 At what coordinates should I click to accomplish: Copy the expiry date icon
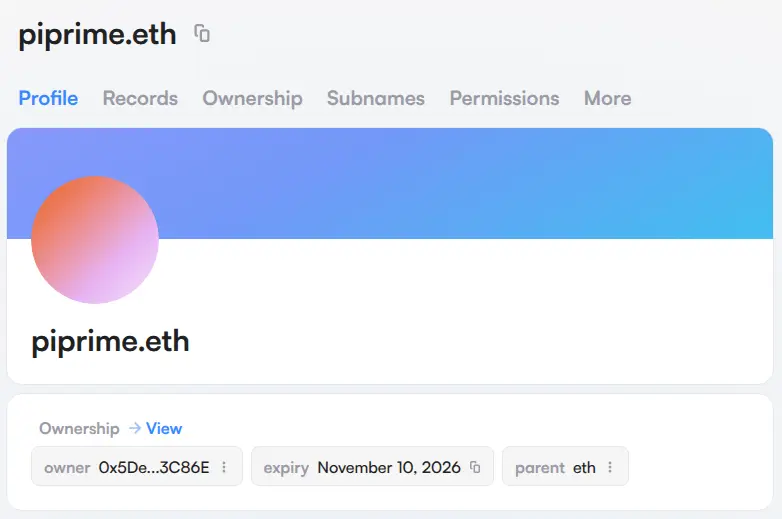(x=475, y=467)
